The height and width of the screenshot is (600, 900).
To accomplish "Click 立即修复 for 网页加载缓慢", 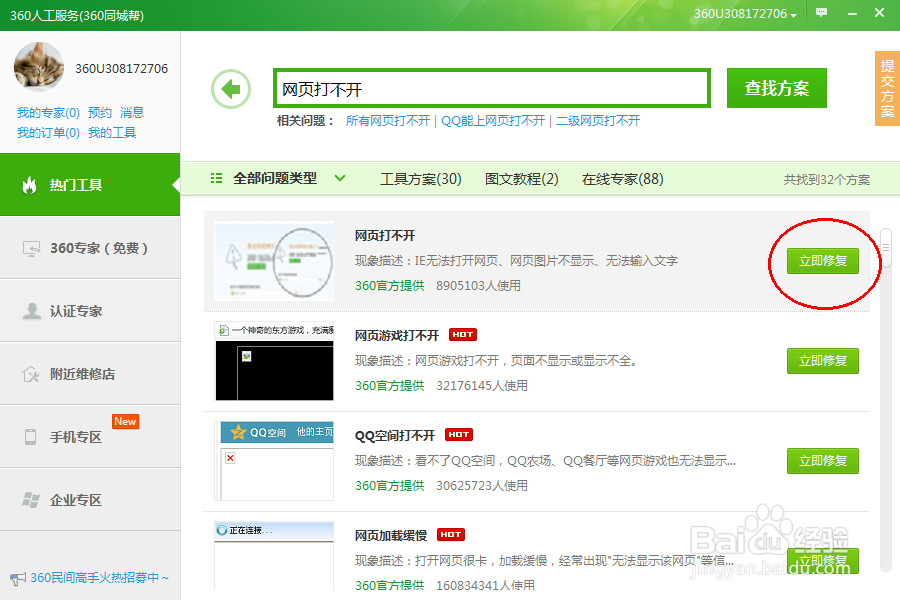I will click(823, 561).
